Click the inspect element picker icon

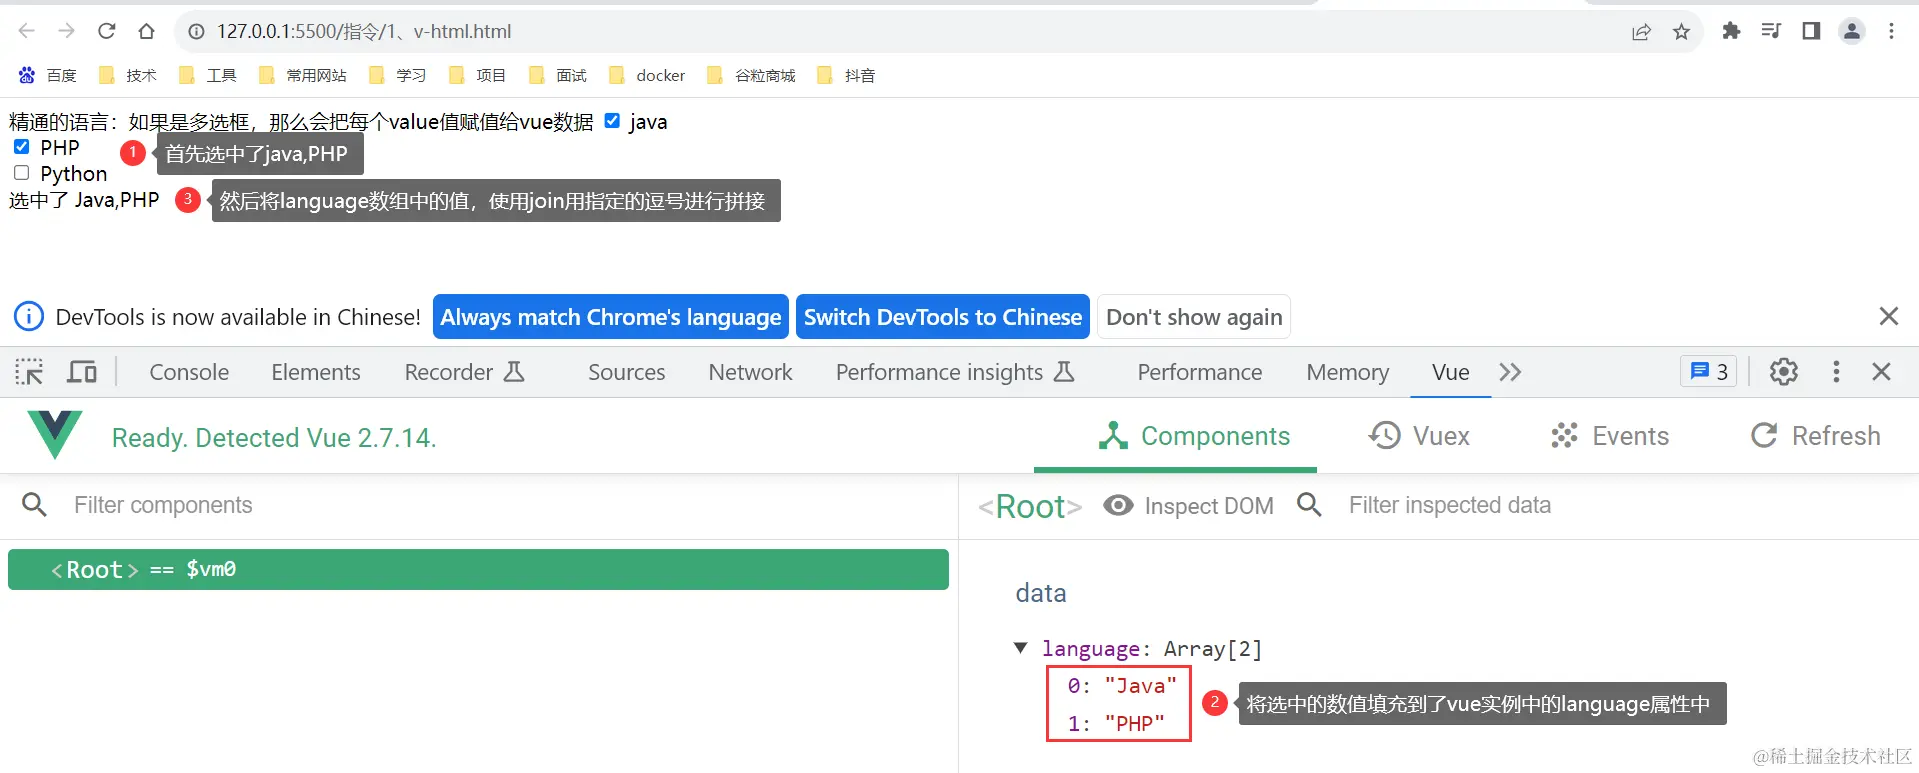(29, 372)
